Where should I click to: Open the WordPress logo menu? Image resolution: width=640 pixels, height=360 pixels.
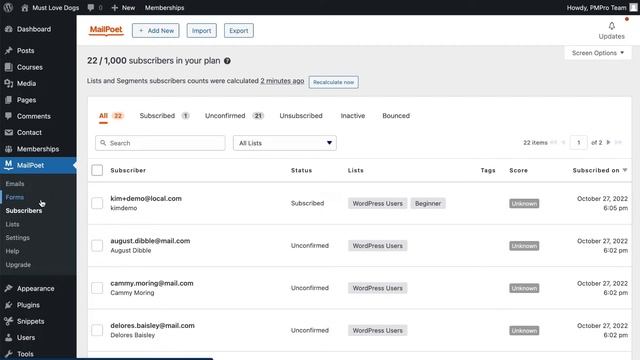tap(8, 7)
